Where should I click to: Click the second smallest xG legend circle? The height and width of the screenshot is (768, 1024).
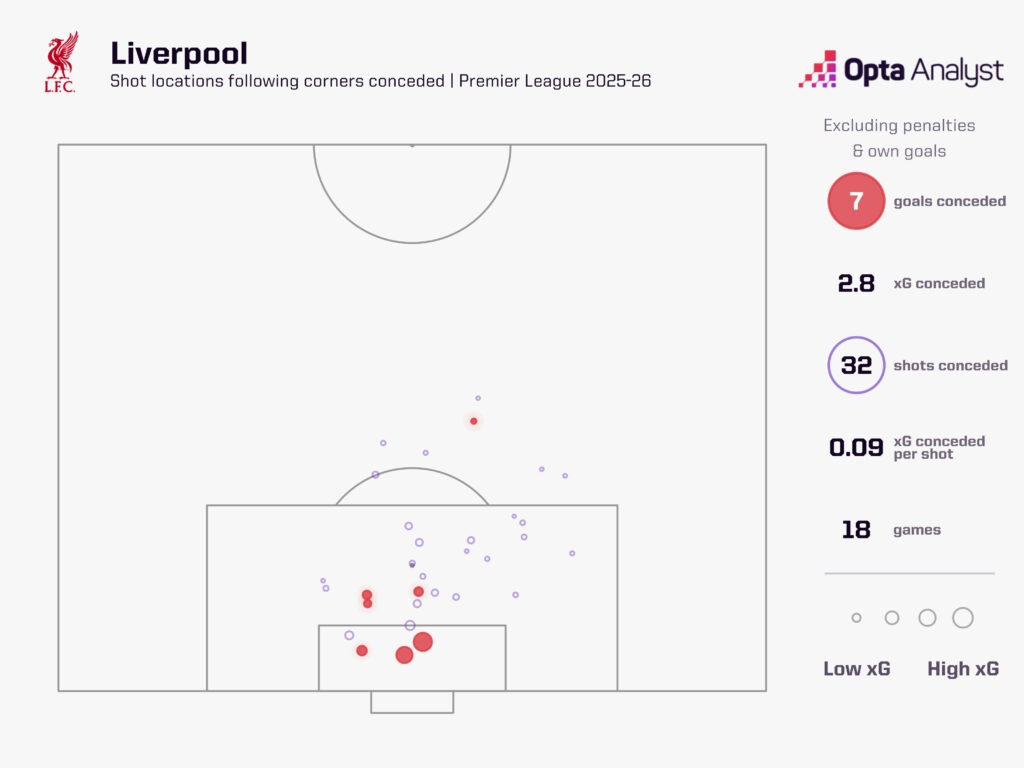pyautogui.click(x=891, y=618)
